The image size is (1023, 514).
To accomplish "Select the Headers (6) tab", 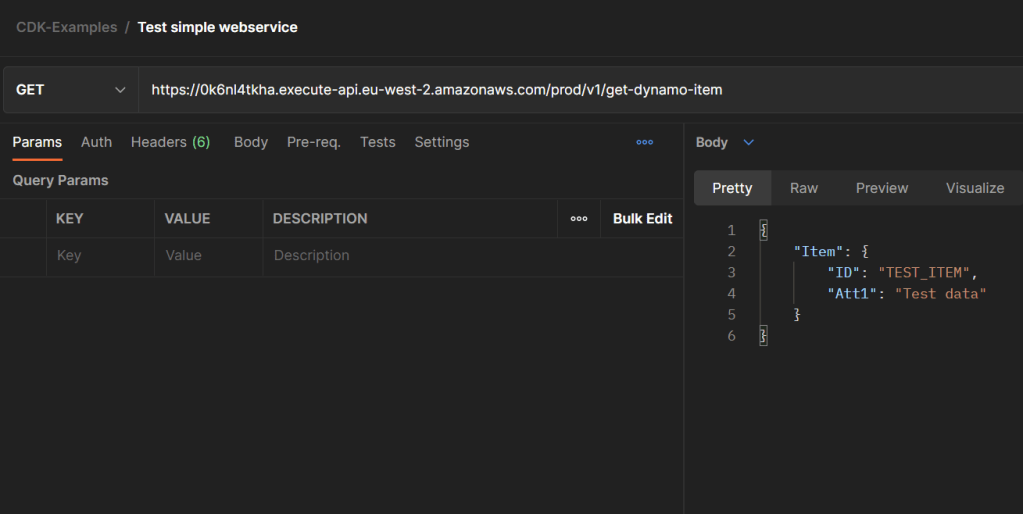I will click(x=170, y=142).
